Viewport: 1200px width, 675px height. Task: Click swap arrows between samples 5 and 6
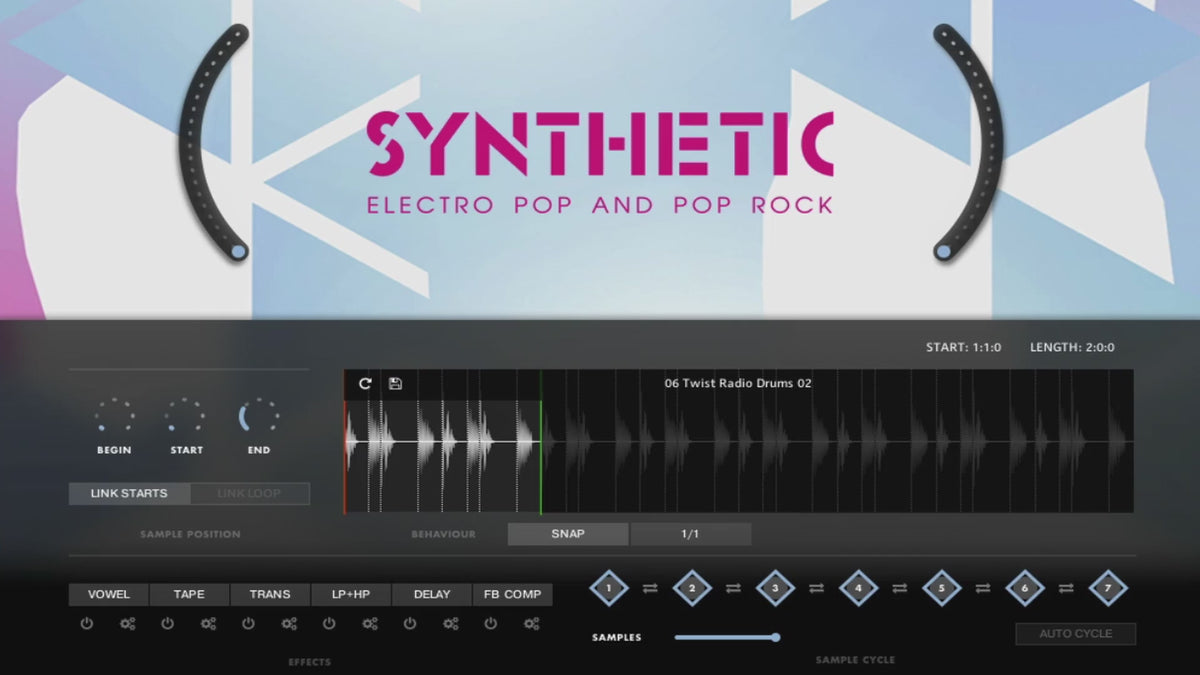(x=983, y=589)
